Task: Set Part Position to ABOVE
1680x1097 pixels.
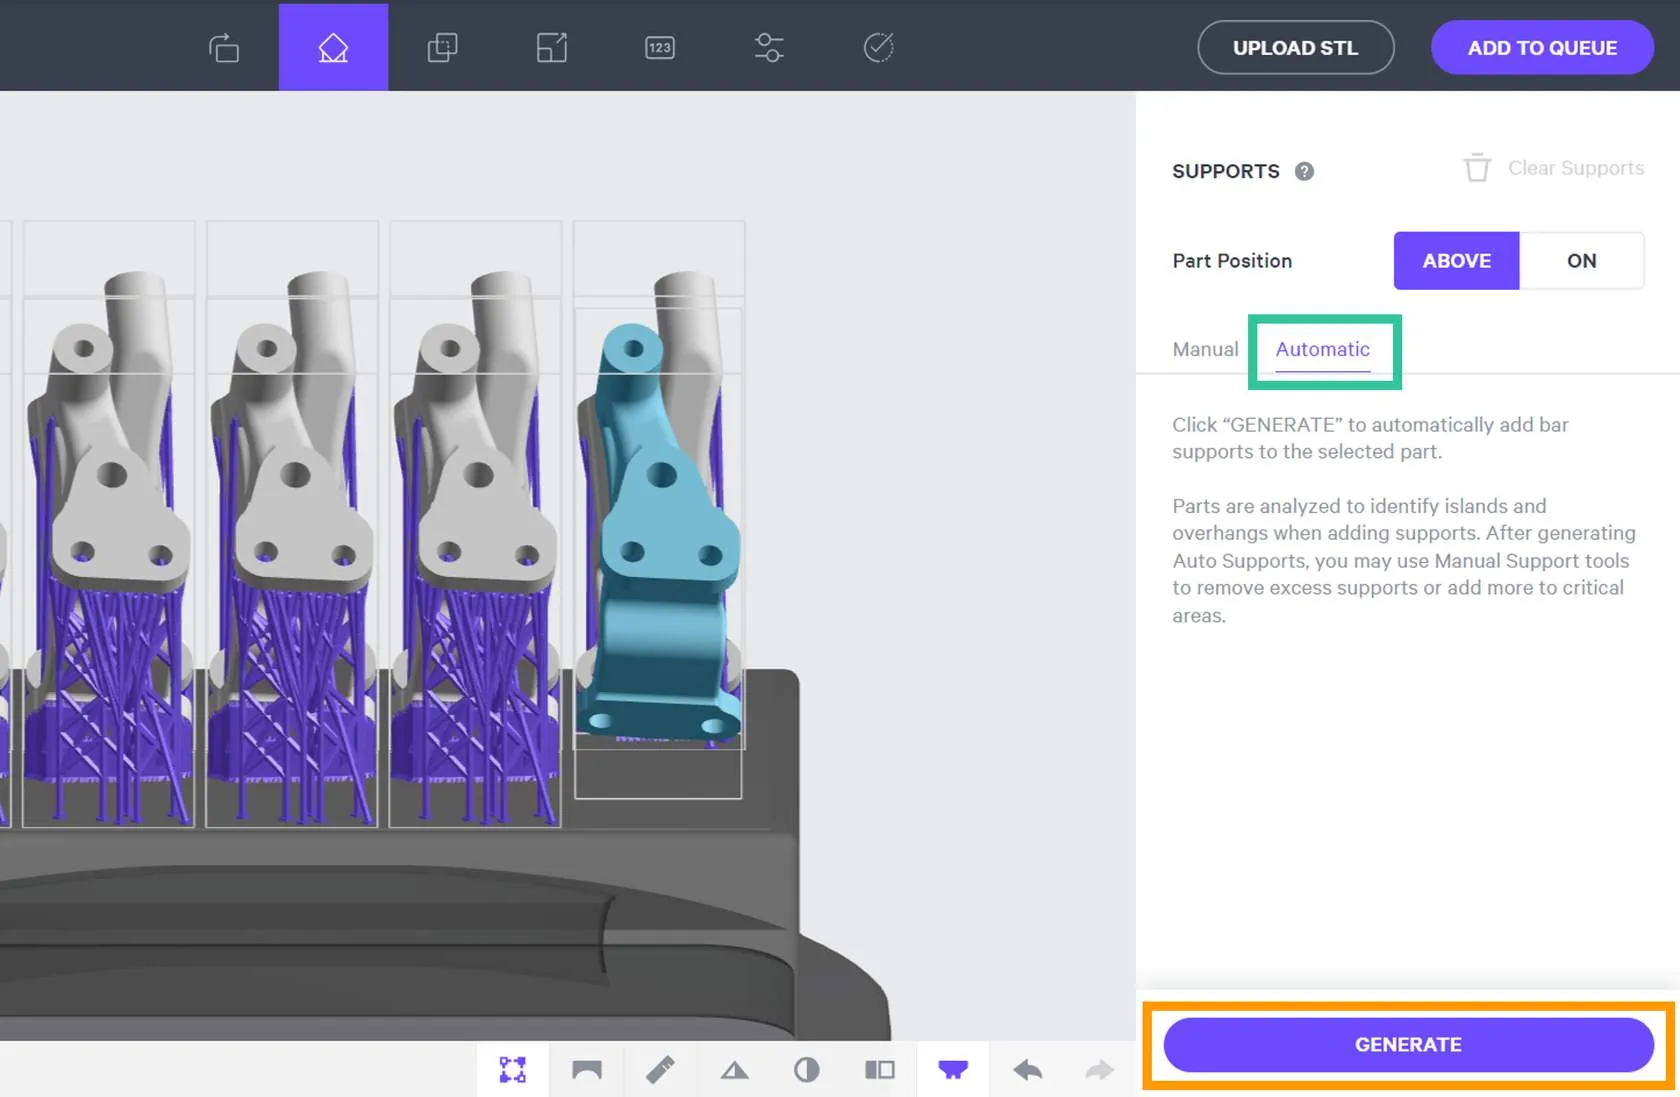Action: [x=1457, y=261]
